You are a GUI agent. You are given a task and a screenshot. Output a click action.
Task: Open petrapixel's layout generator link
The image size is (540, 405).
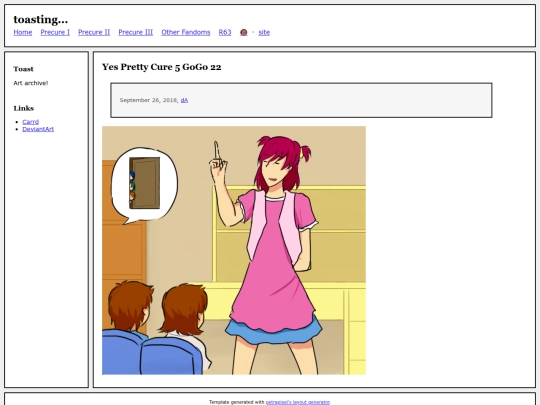click(298, 402)
